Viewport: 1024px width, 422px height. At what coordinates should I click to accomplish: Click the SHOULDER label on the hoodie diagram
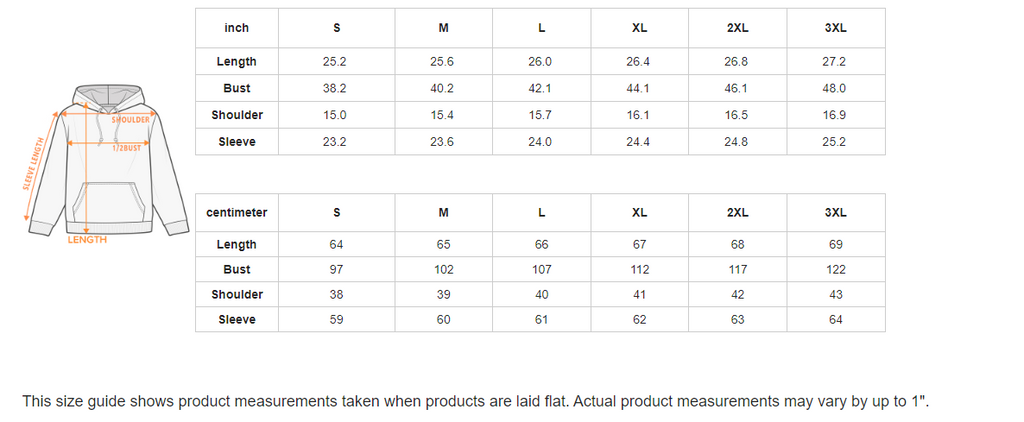(130, 120)
